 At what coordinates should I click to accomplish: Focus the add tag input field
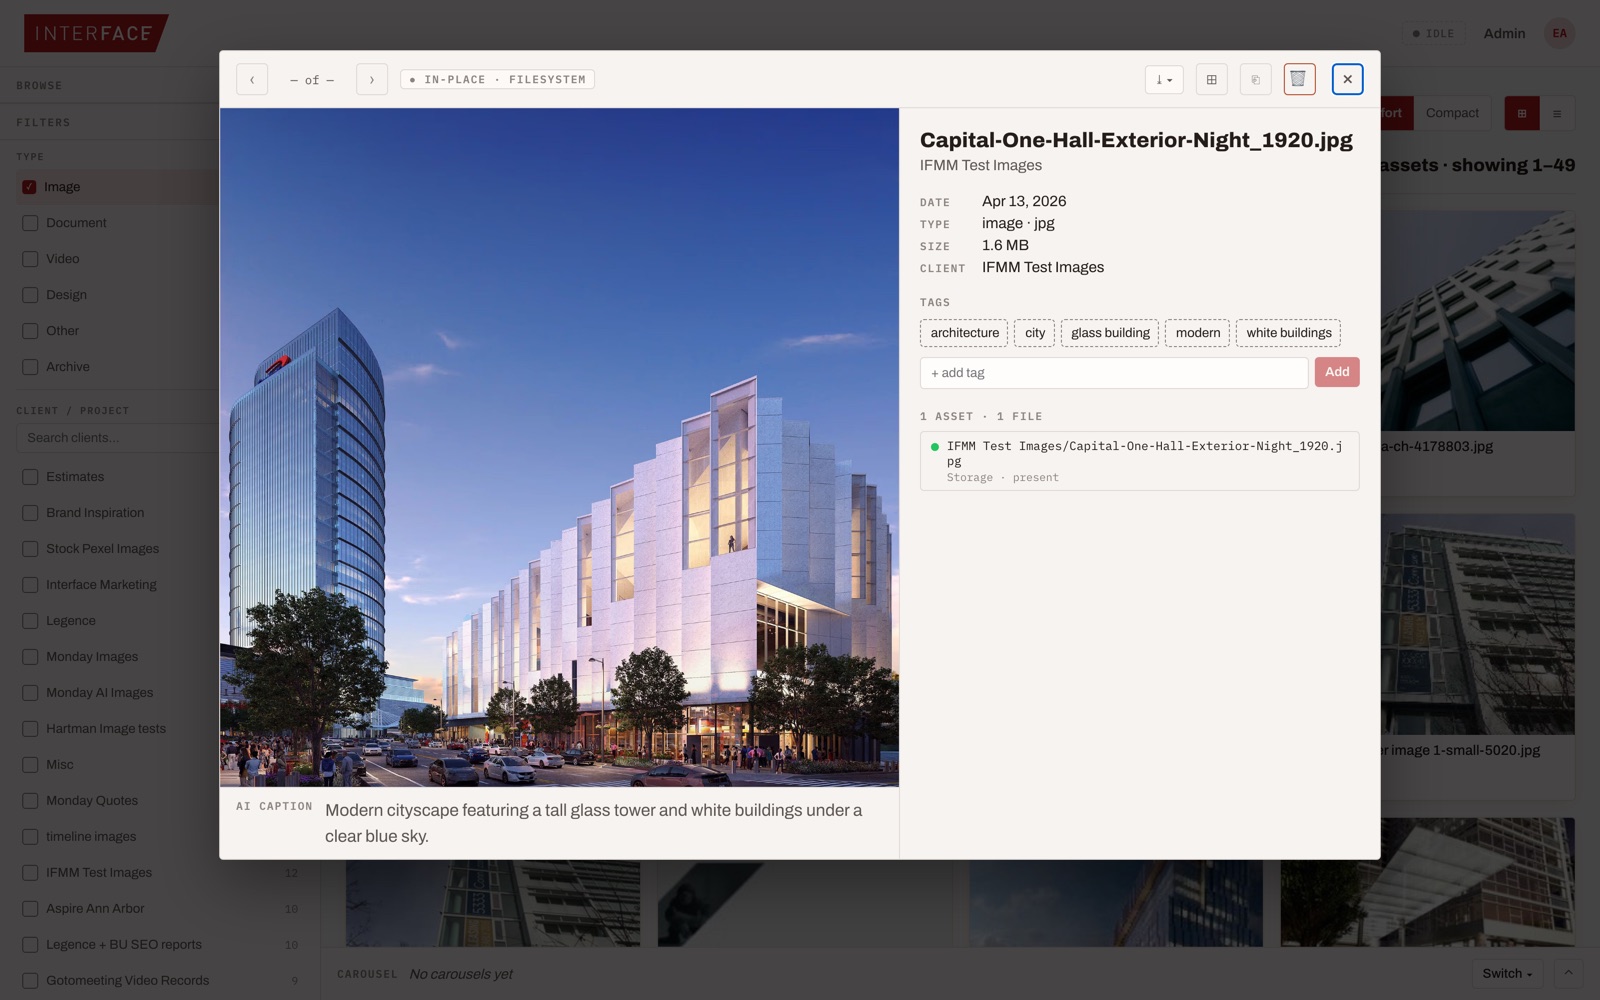pyautogui.click(x=1114, y=372)
